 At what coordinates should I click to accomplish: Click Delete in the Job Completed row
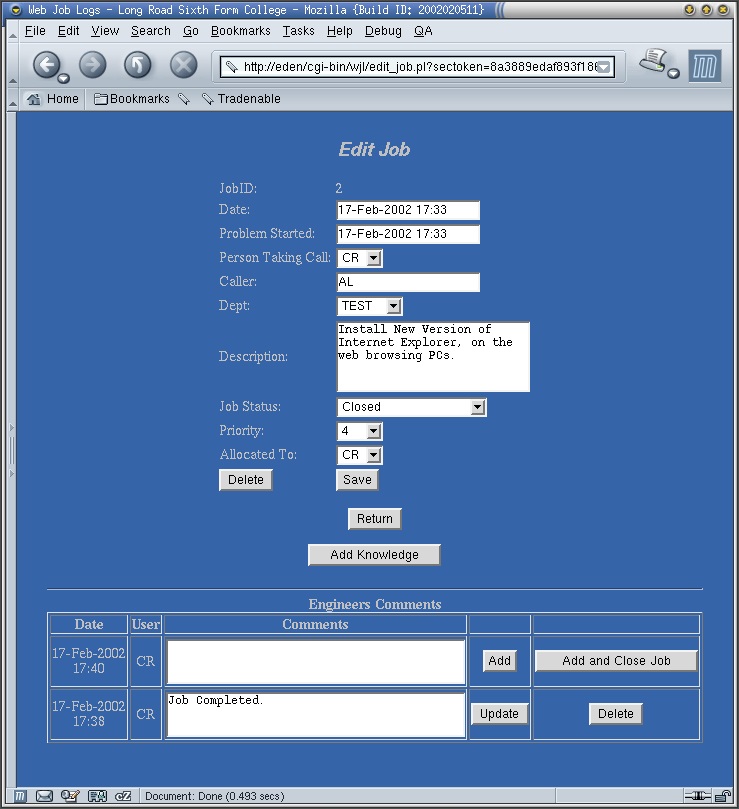pos(616,714)
